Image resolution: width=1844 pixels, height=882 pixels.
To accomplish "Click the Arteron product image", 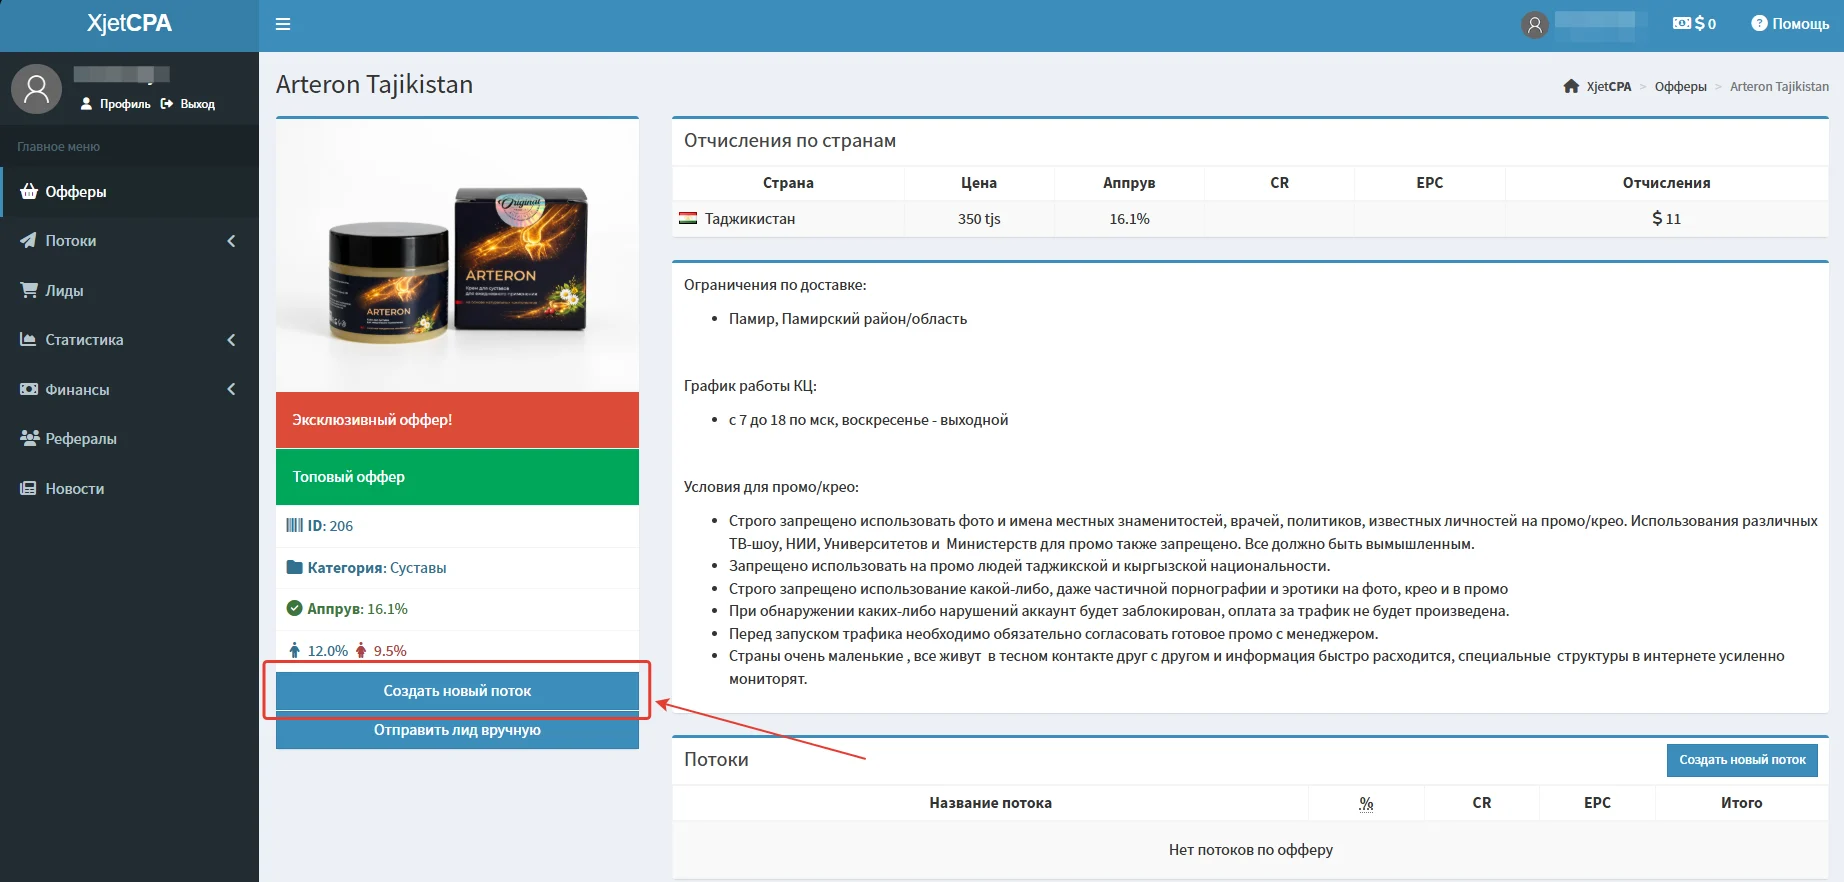I will tap(457, 256).
